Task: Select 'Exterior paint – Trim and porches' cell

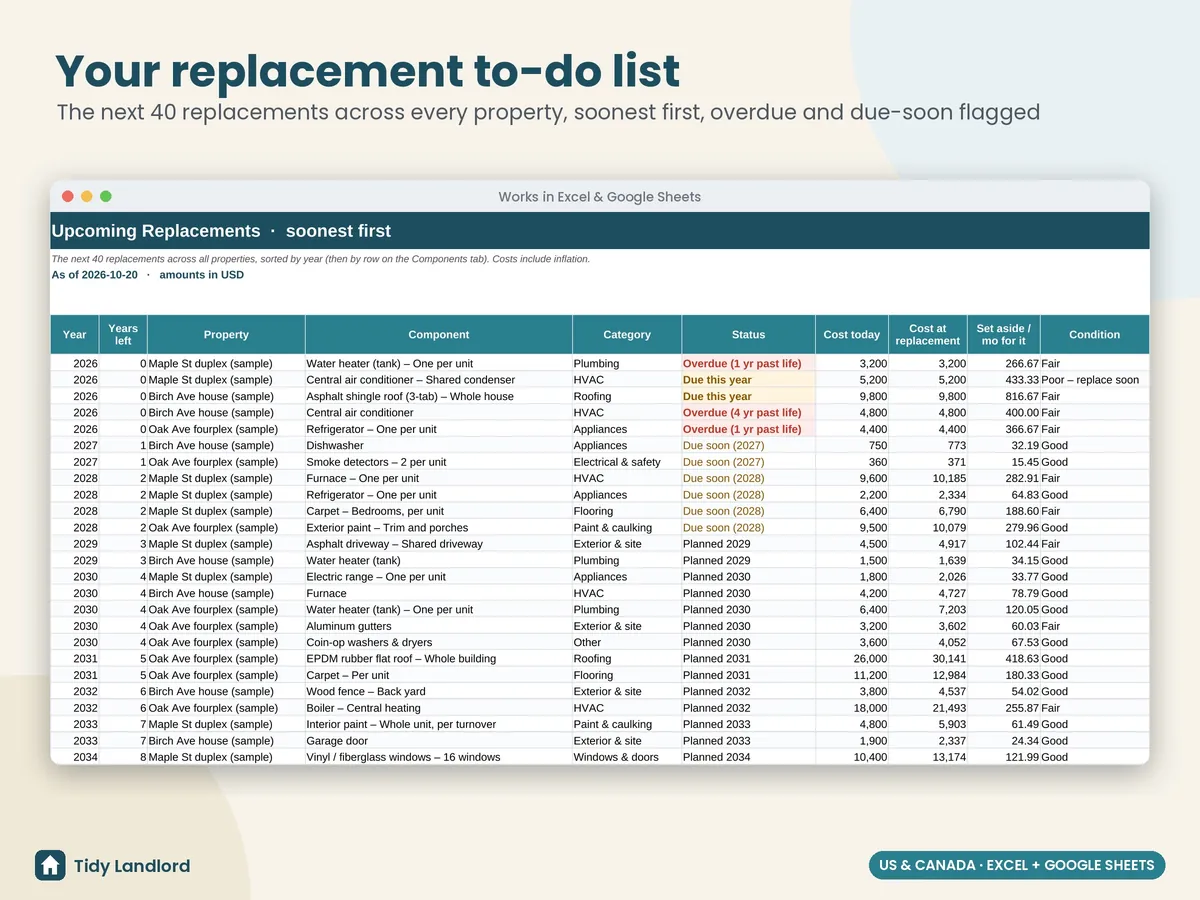Action: coord(439,528)
